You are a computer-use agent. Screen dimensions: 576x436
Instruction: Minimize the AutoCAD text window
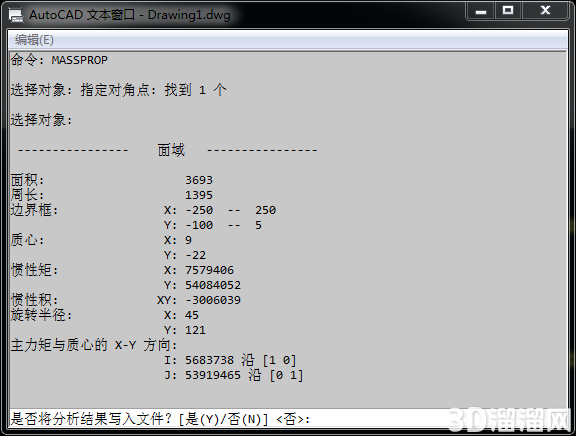pos(480,11)
